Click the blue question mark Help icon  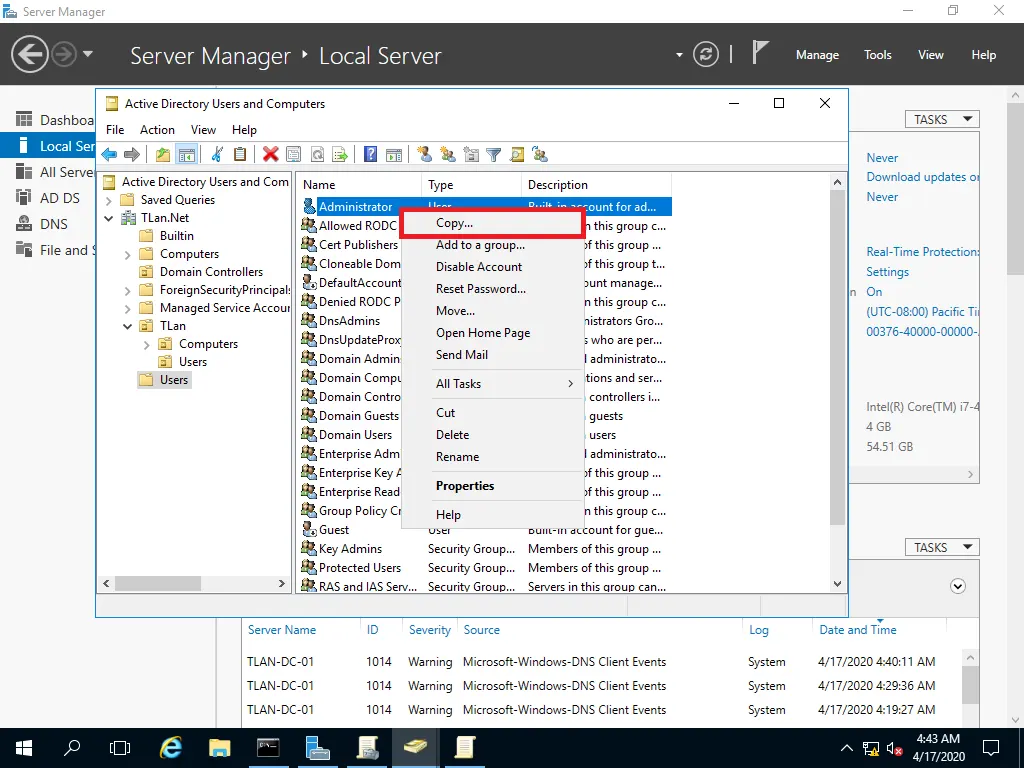tap(370, 155)
